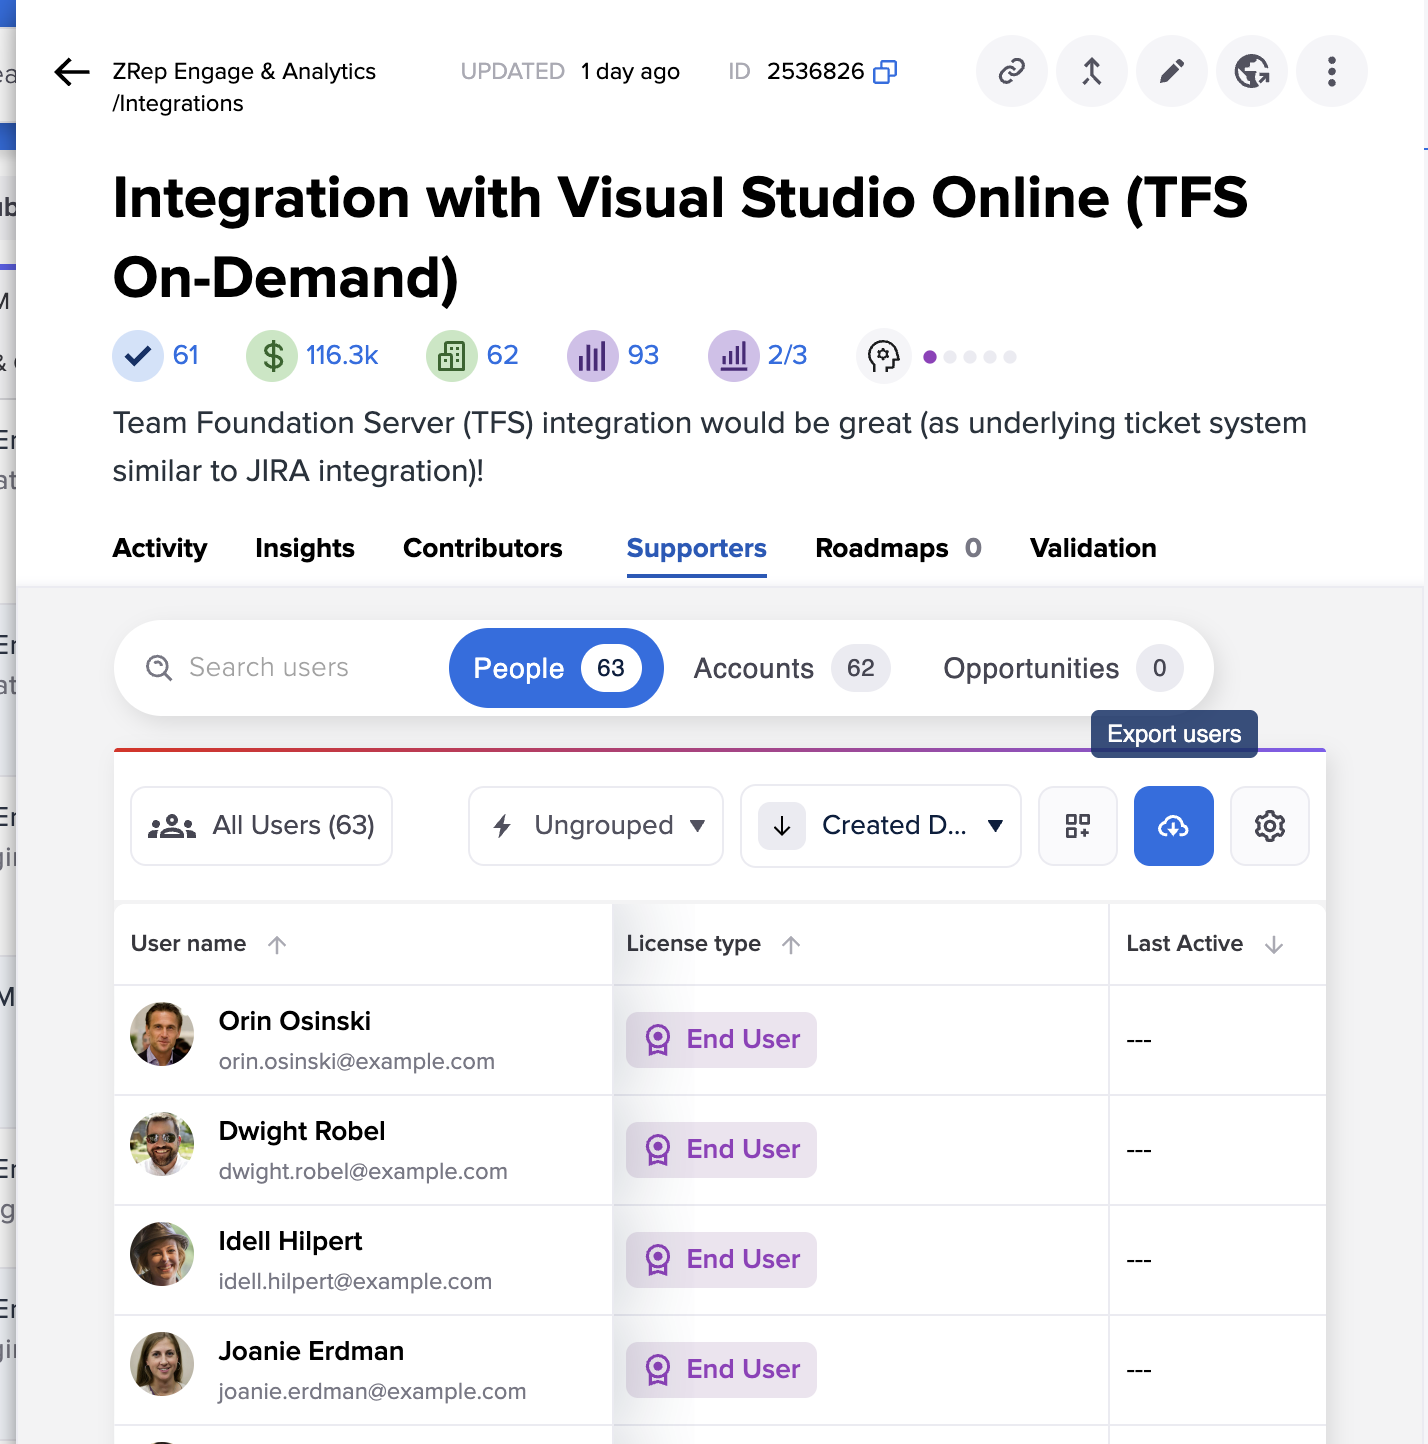Click the name Dwight Robel
This screenshot has height=1444, width=1428.
302,1131
